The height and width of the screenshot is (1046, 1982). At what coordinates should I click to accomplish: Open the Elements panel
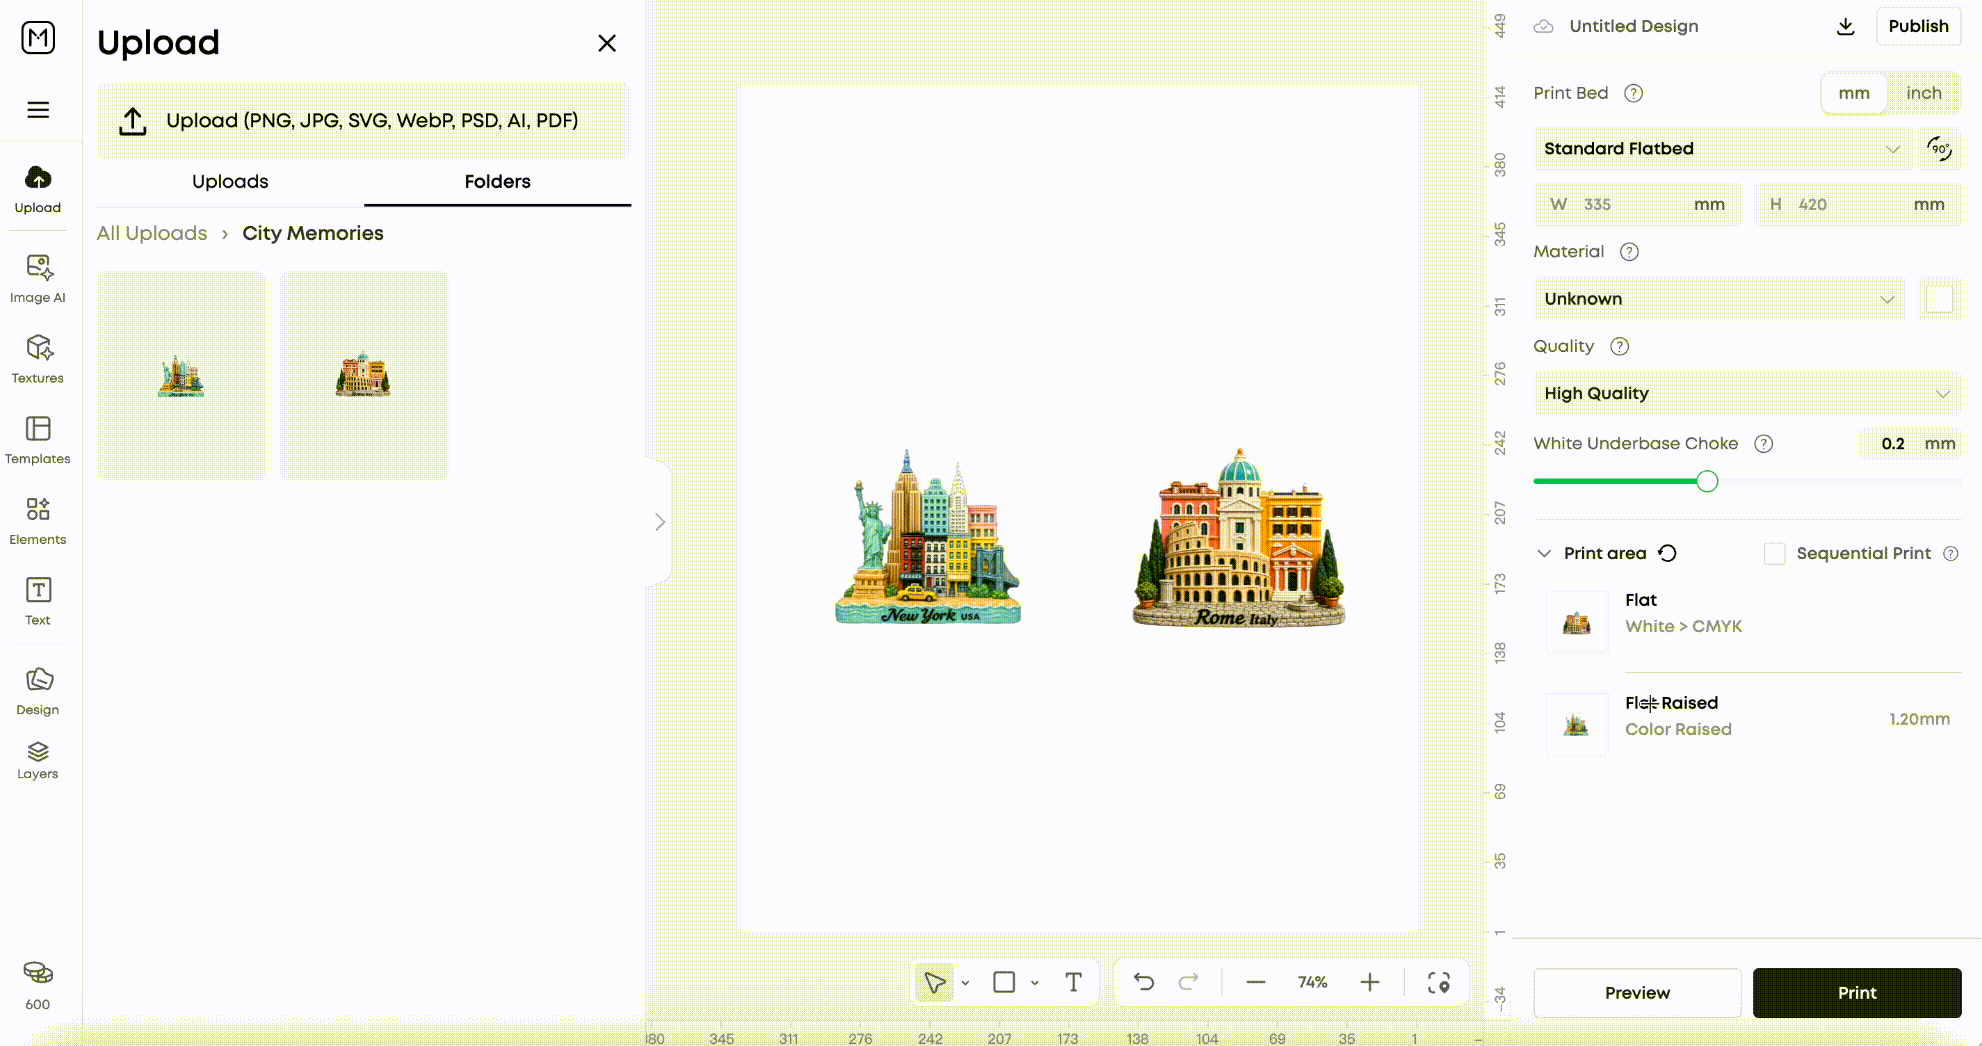point(38,521)
